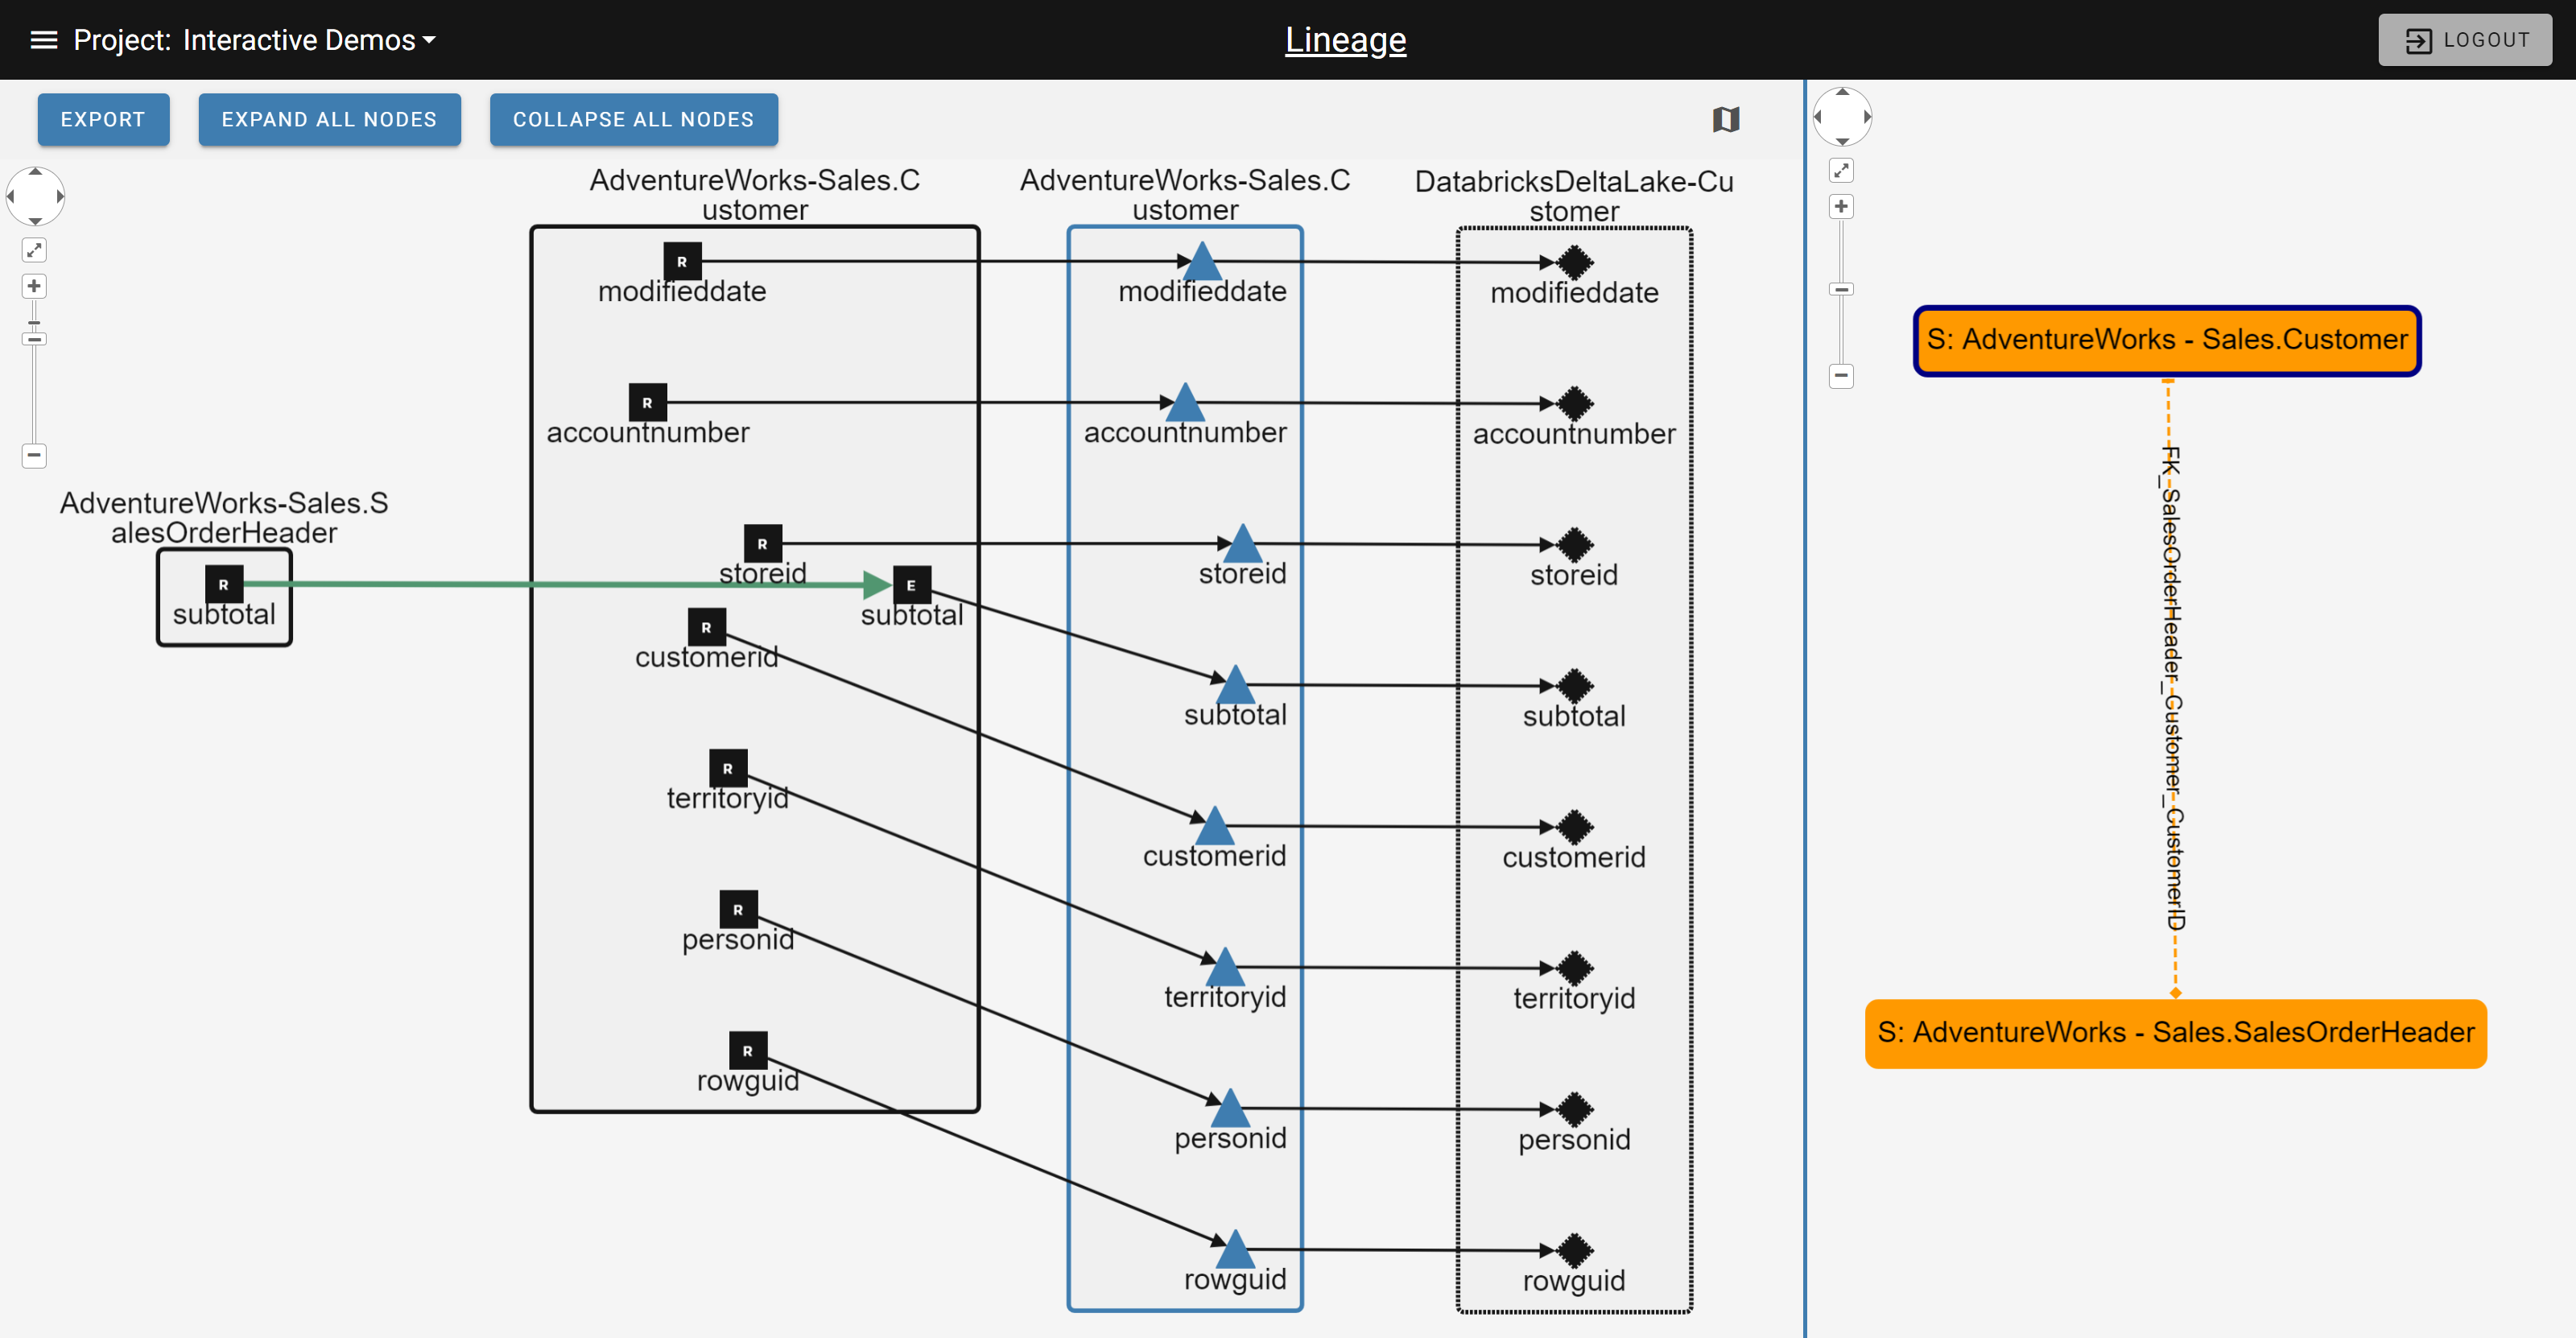The height and width of the screenshot is (1338, 2576).
Task: Fit the lineage graph to screen
Action: coord(34,250)
